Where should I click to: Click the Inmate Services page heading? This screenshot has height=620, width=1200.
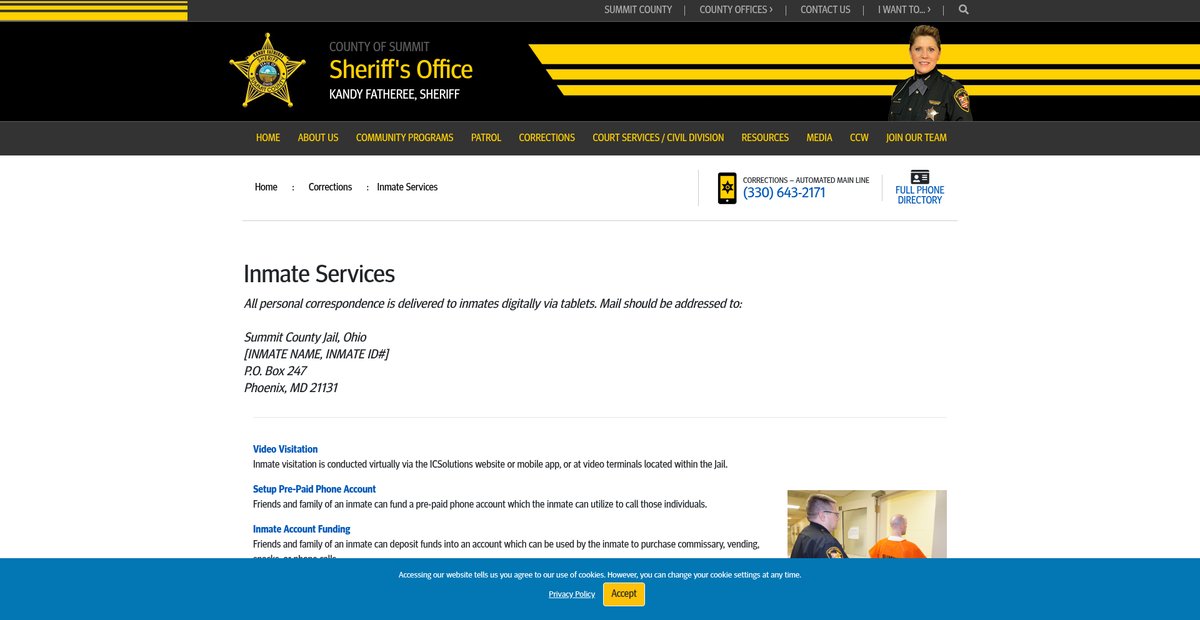tap(319, 273)
